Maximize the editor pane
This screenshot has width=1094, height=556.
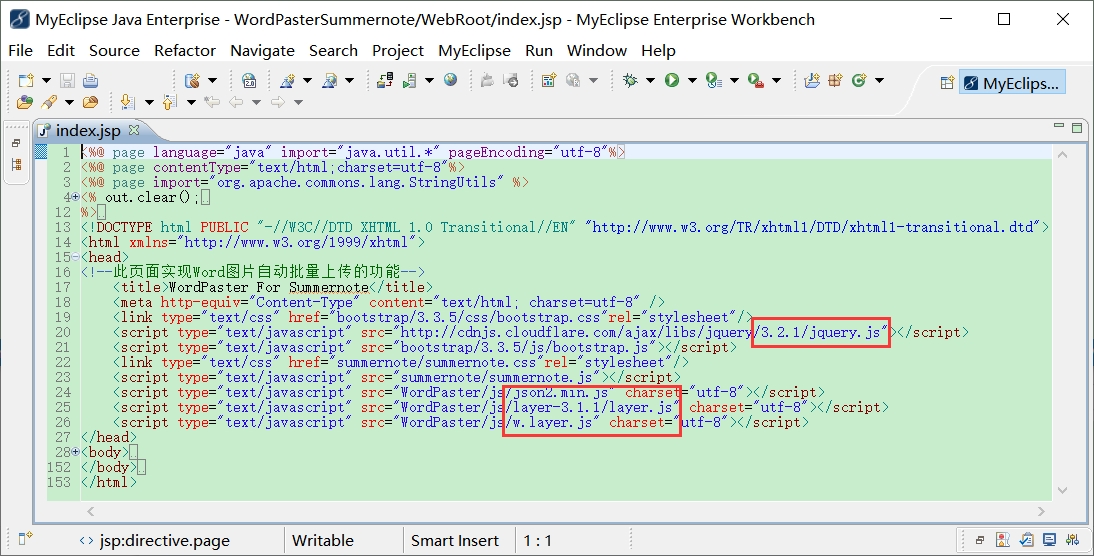pyautogui.click(x=1077, y=127)
